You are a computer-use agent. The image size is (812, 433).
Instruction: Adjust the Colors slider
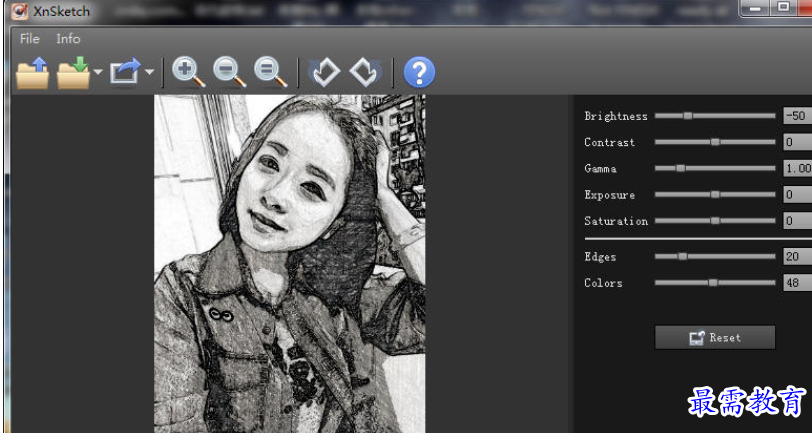click(x=715, y=283)
